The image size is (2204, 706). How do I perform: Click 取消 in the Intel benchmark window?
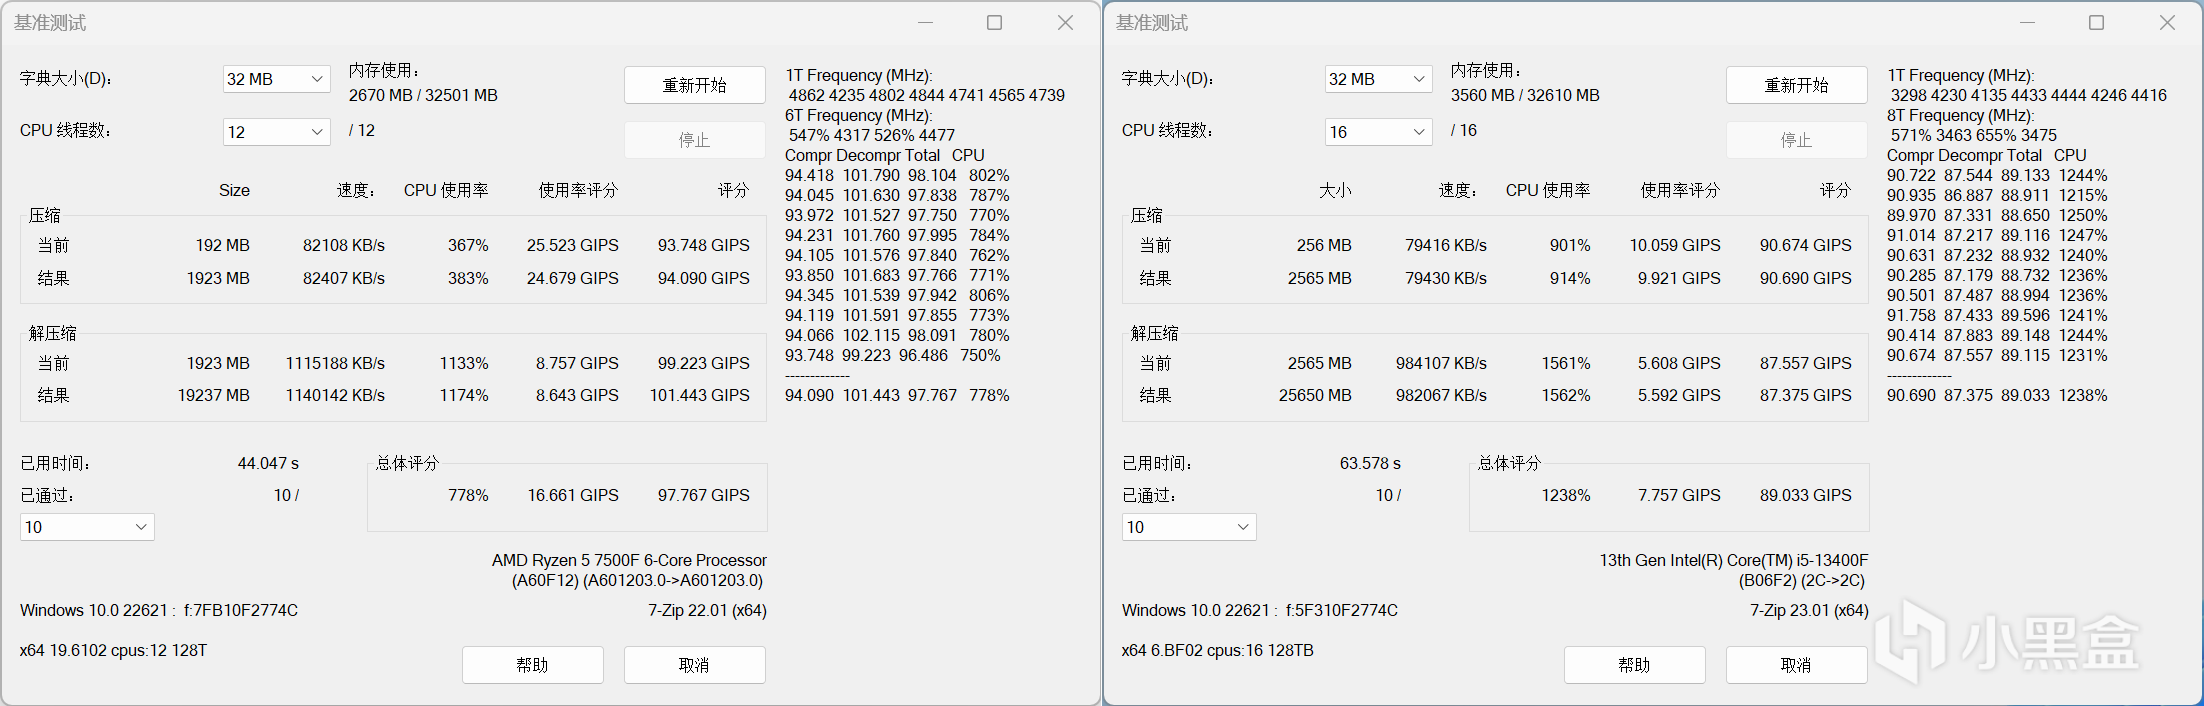coord(1796,665)
